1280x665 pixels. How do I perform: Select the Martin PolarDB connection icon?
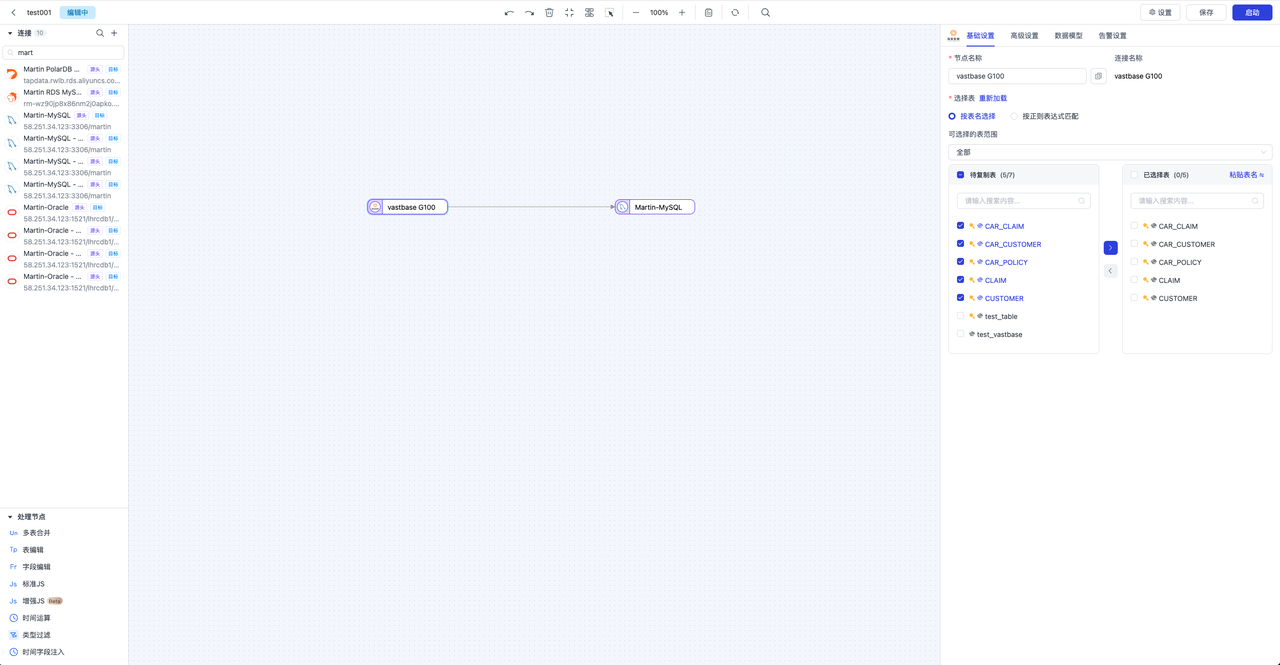[x=12, y=74]
